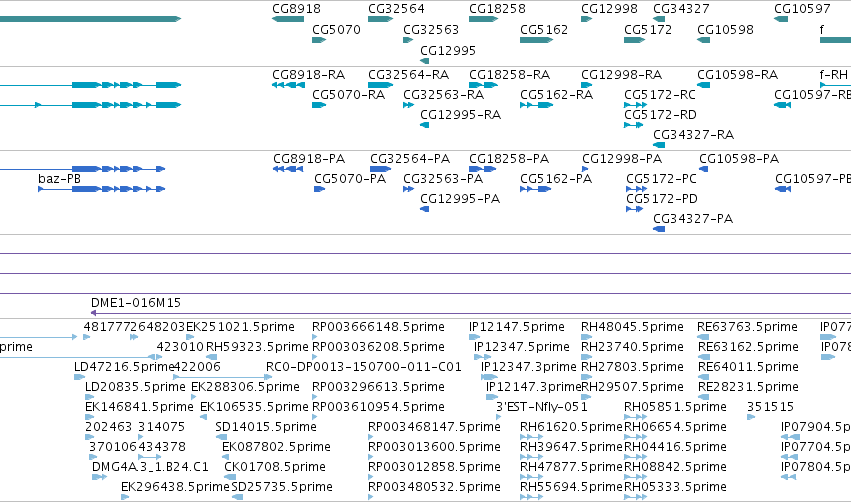This screenshot has height=502, width=851.
Task: Select EST LD20835.5prime
Action: tap(135, 387)
